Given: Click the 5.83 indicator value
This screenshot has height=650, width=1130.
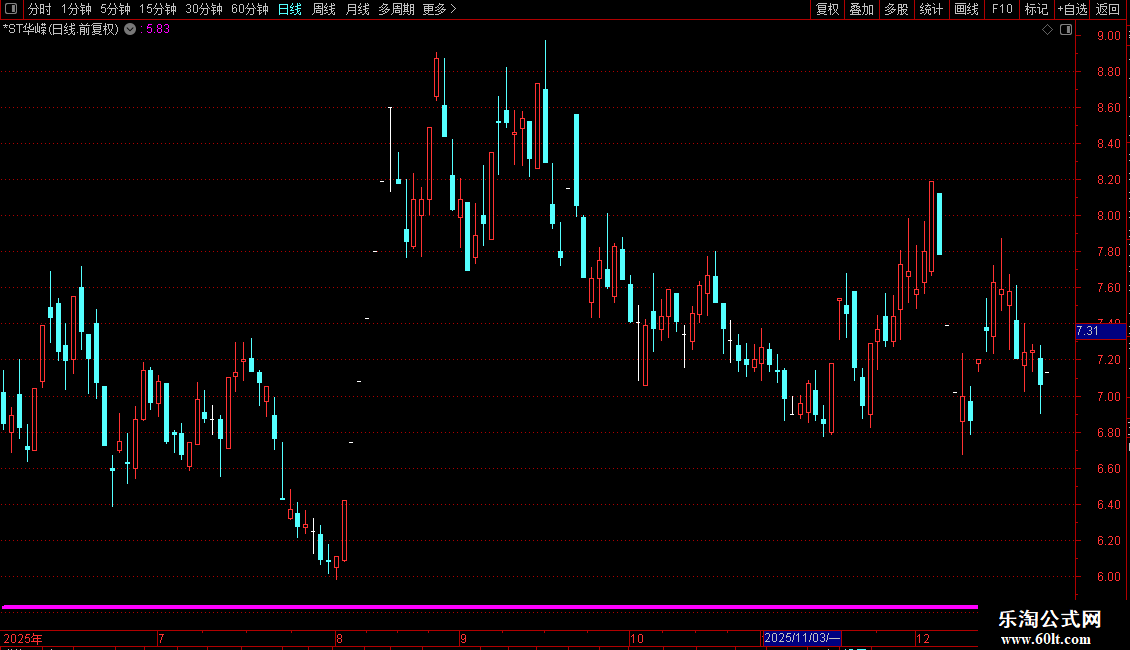Looking at the screenshot, I should tap(158, 30).
